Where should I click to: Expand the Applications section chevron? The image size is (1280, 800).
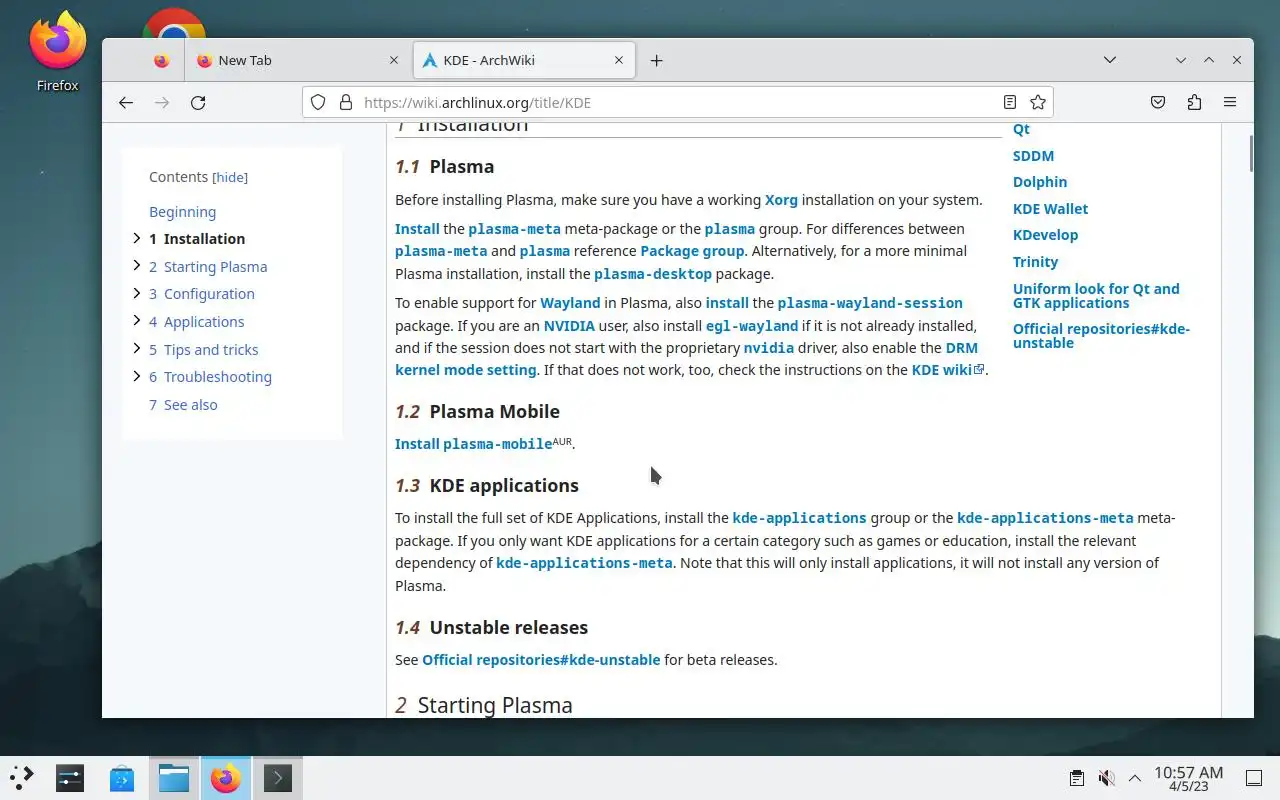point(137,321)
